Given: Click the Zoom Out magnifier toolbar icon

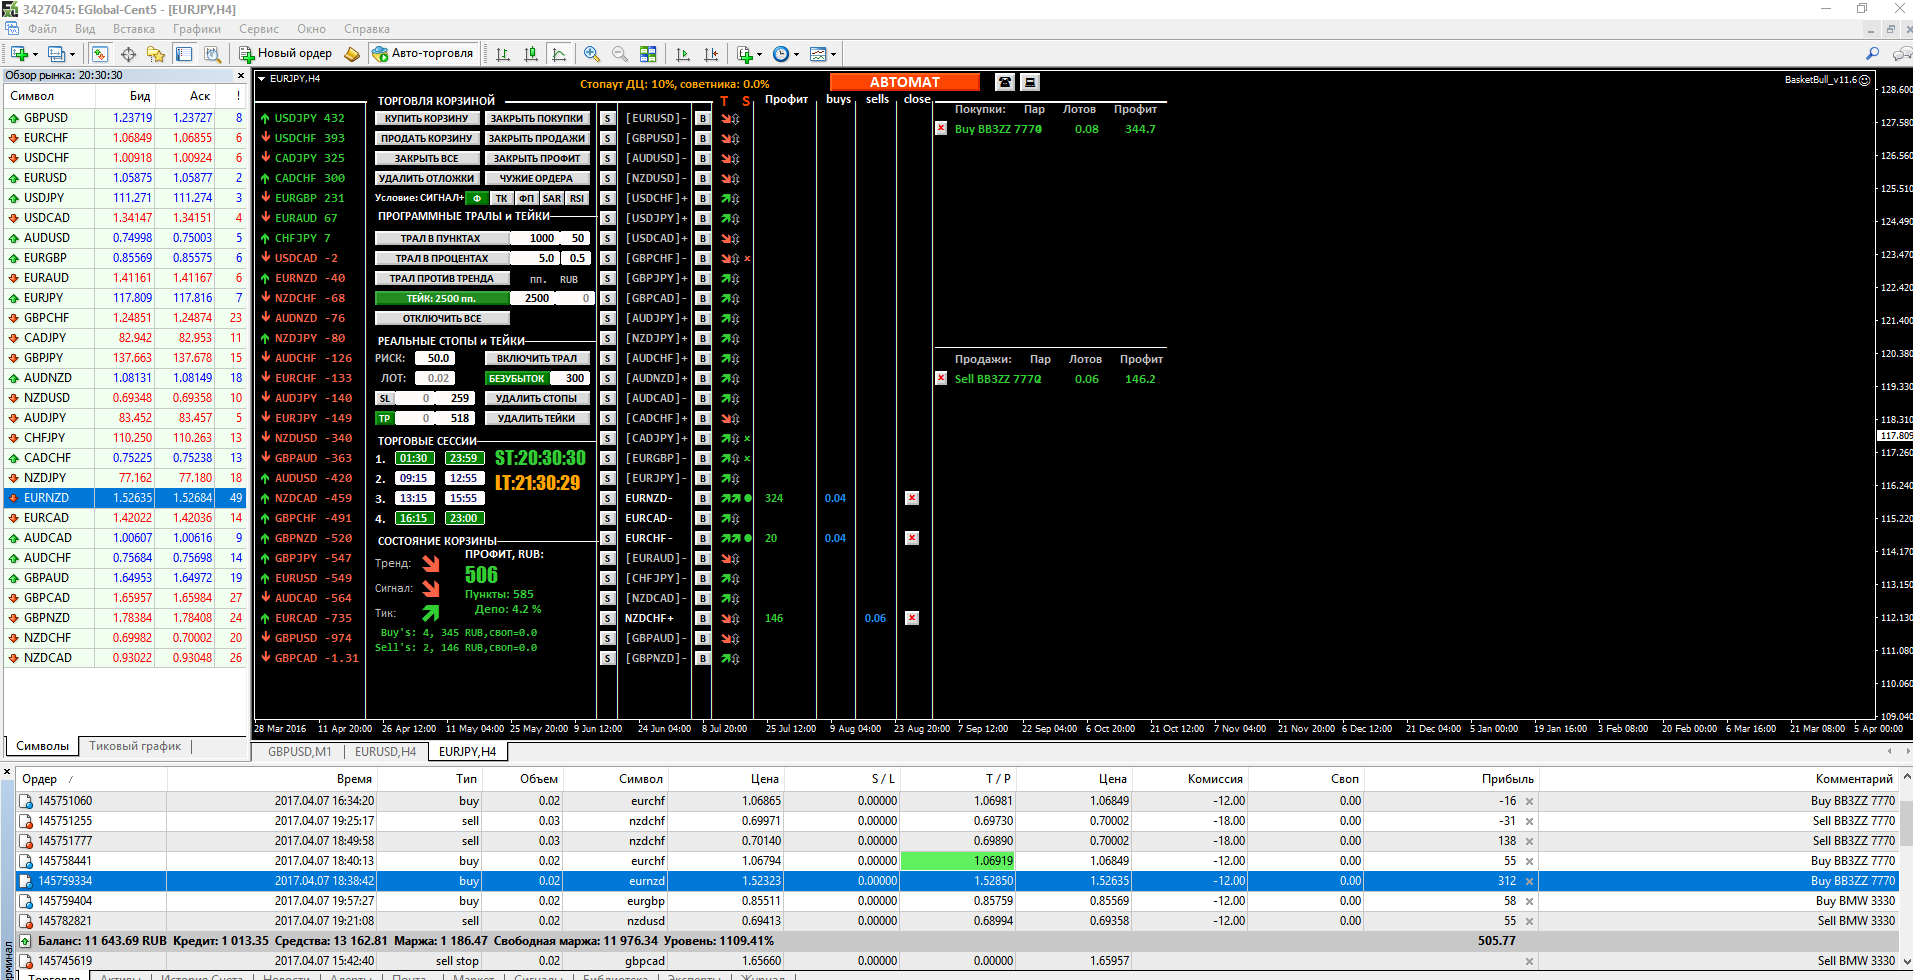Looking at the screenshot, I should pyautogui.click(x=620, y=54).
